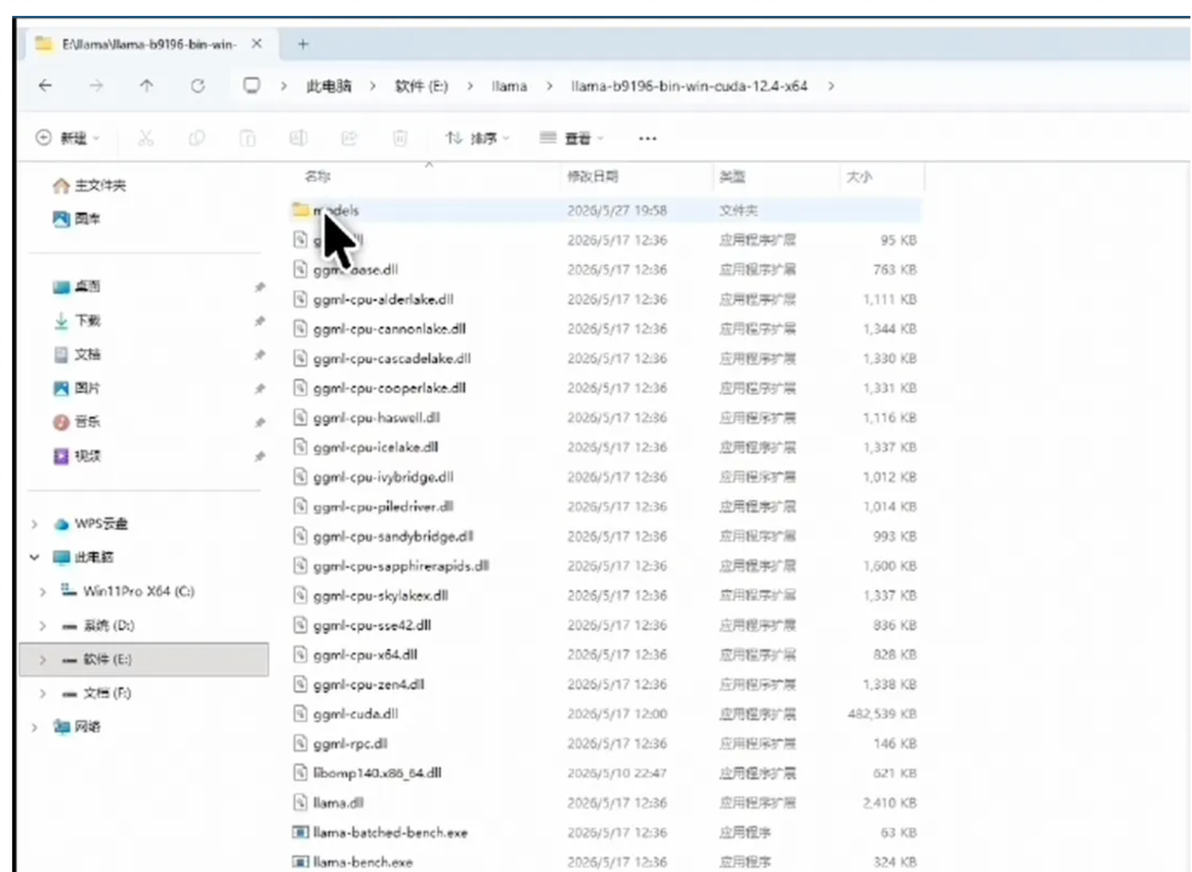Screen dimensions: 1192x872
Task: Open 下载 in quick access
Action: (87, 321)
